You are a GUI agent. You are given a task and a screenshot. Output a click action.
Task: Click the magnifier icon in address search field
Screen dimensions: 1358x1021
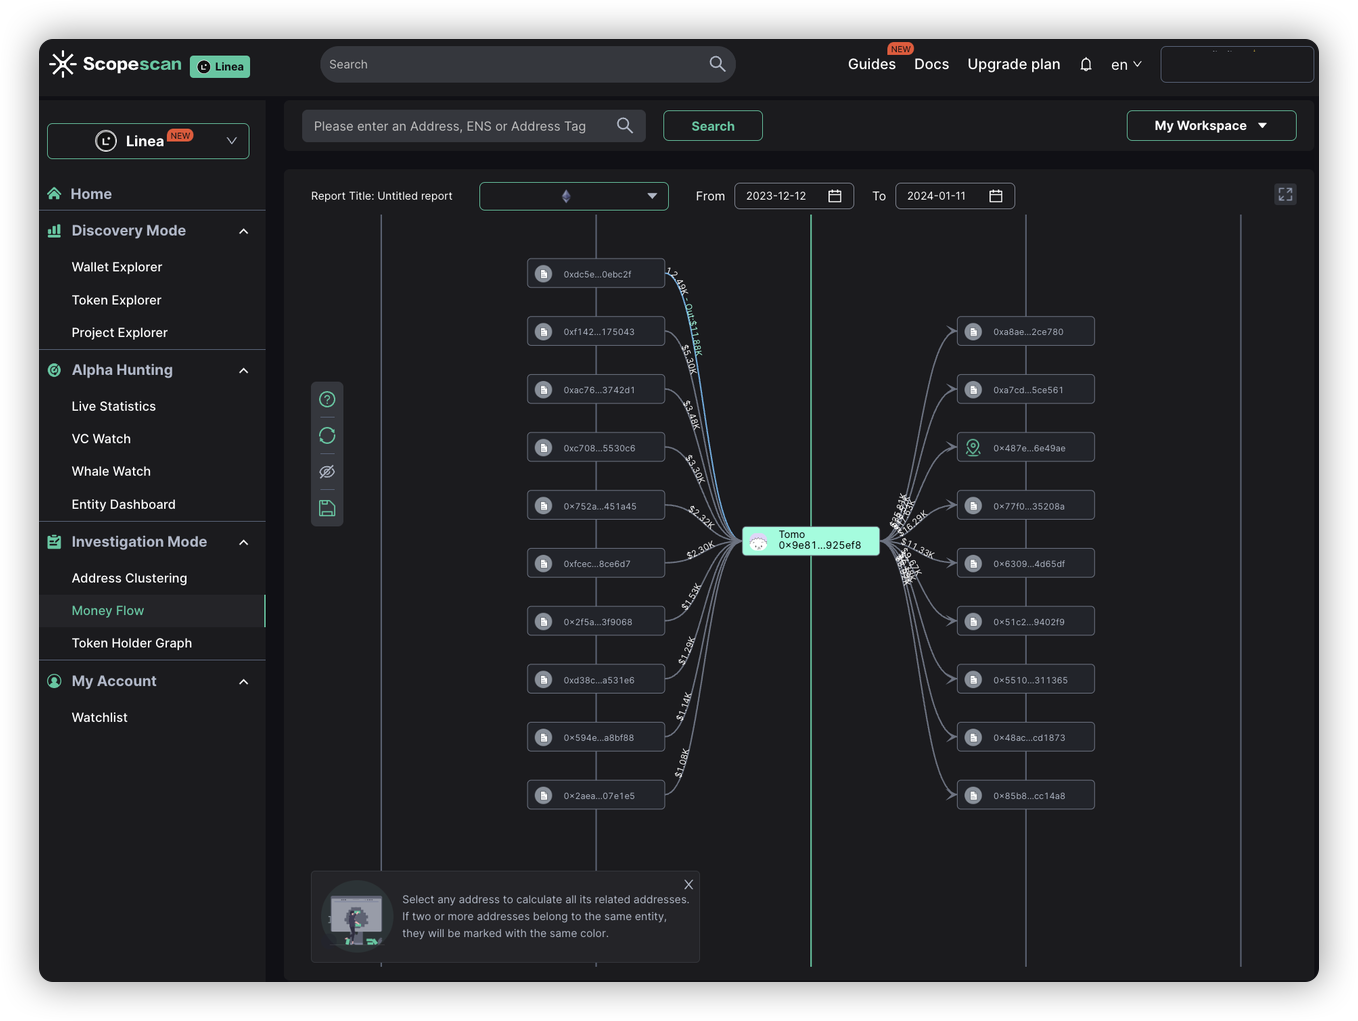click(625, 126)
